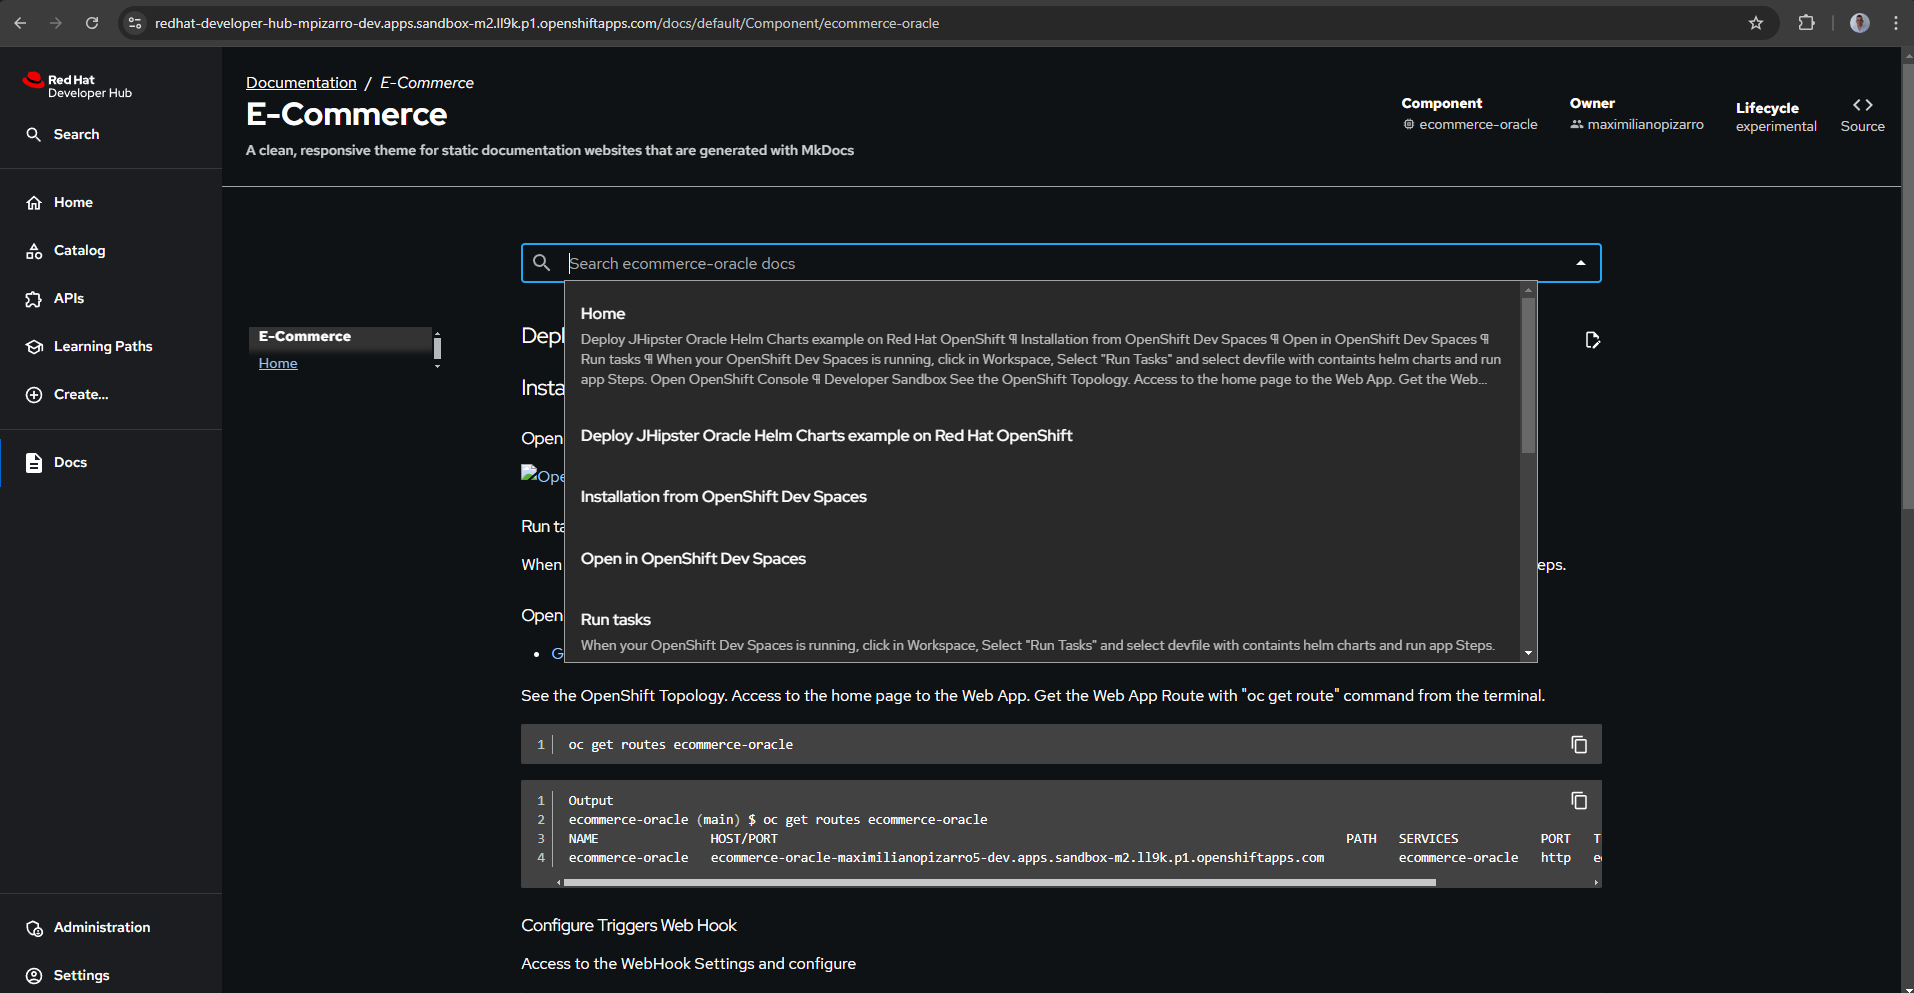Bookmark the page using the star icon

(1756, 23)
